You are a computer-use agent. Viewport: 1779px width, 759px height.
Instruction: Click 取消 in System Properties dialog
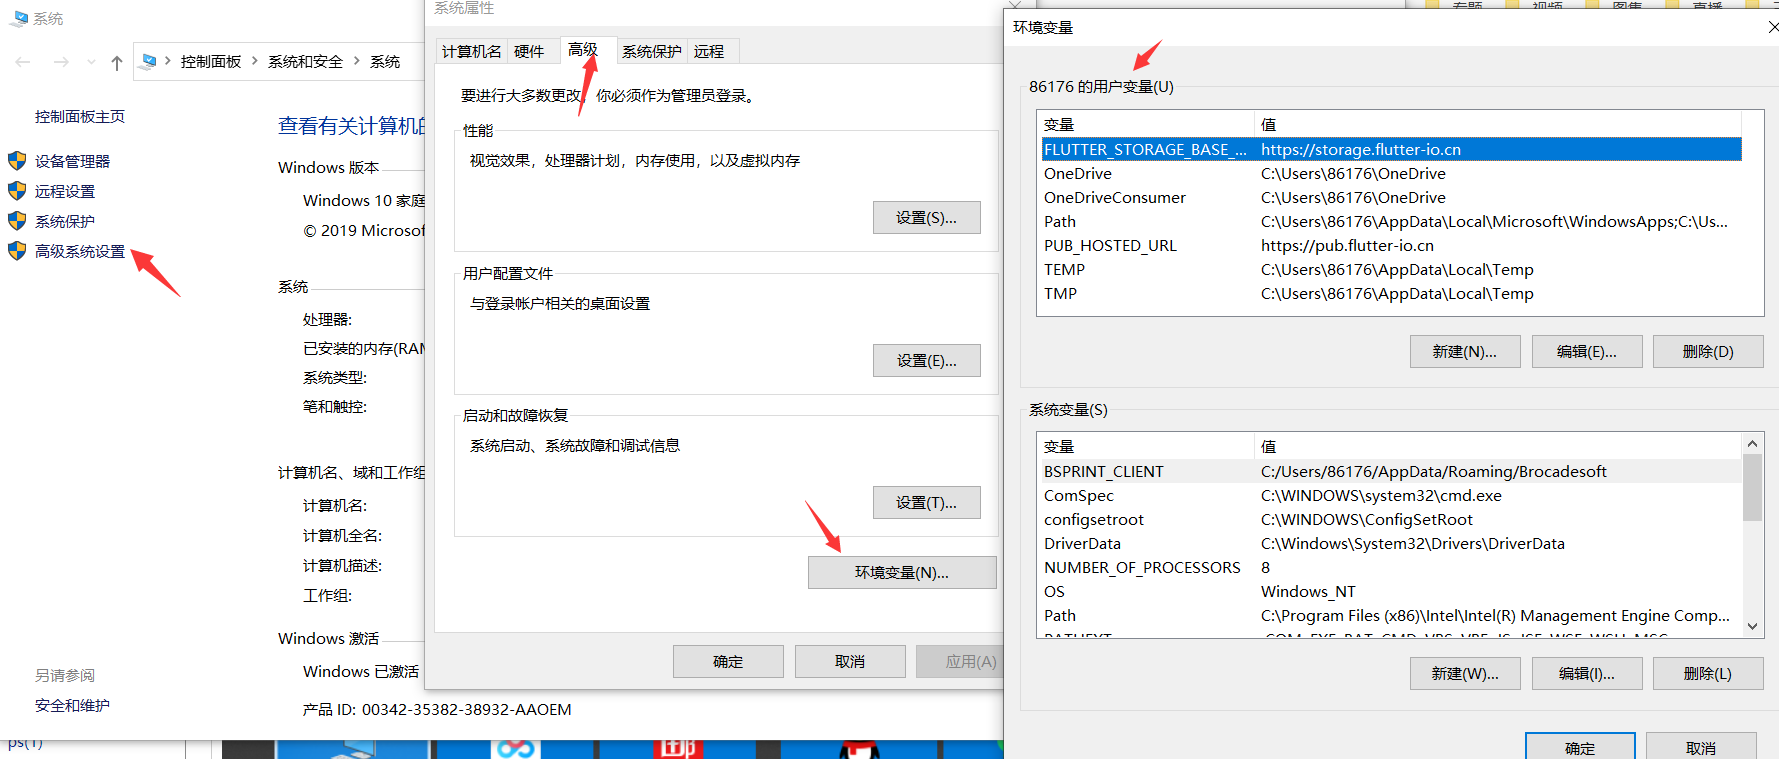tap(850, 661)
